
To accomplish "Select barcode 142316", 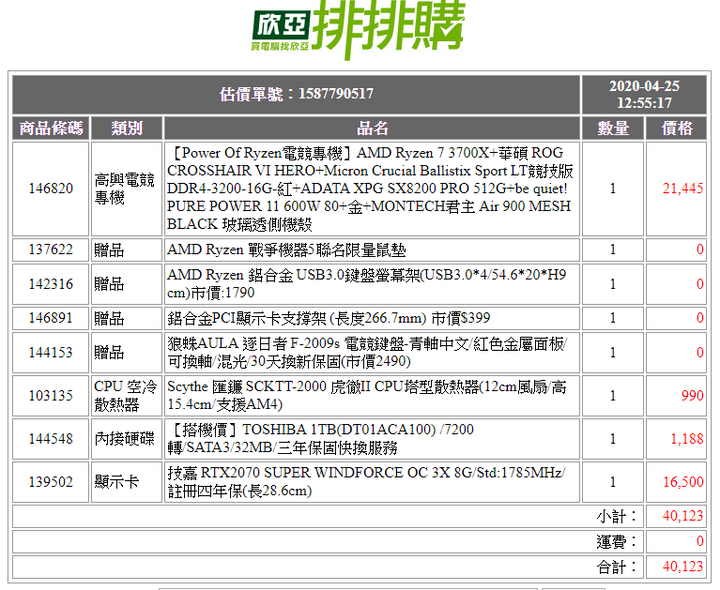I will 51,284.
